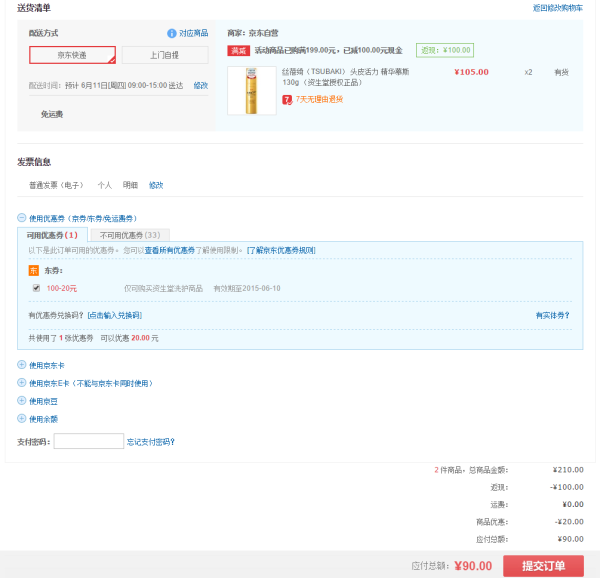Image resolution: width=600 pixels, height=578 pixels.
Task: Click the TSUBAKI product thumbnail image
Action: [x=252, y=91]
